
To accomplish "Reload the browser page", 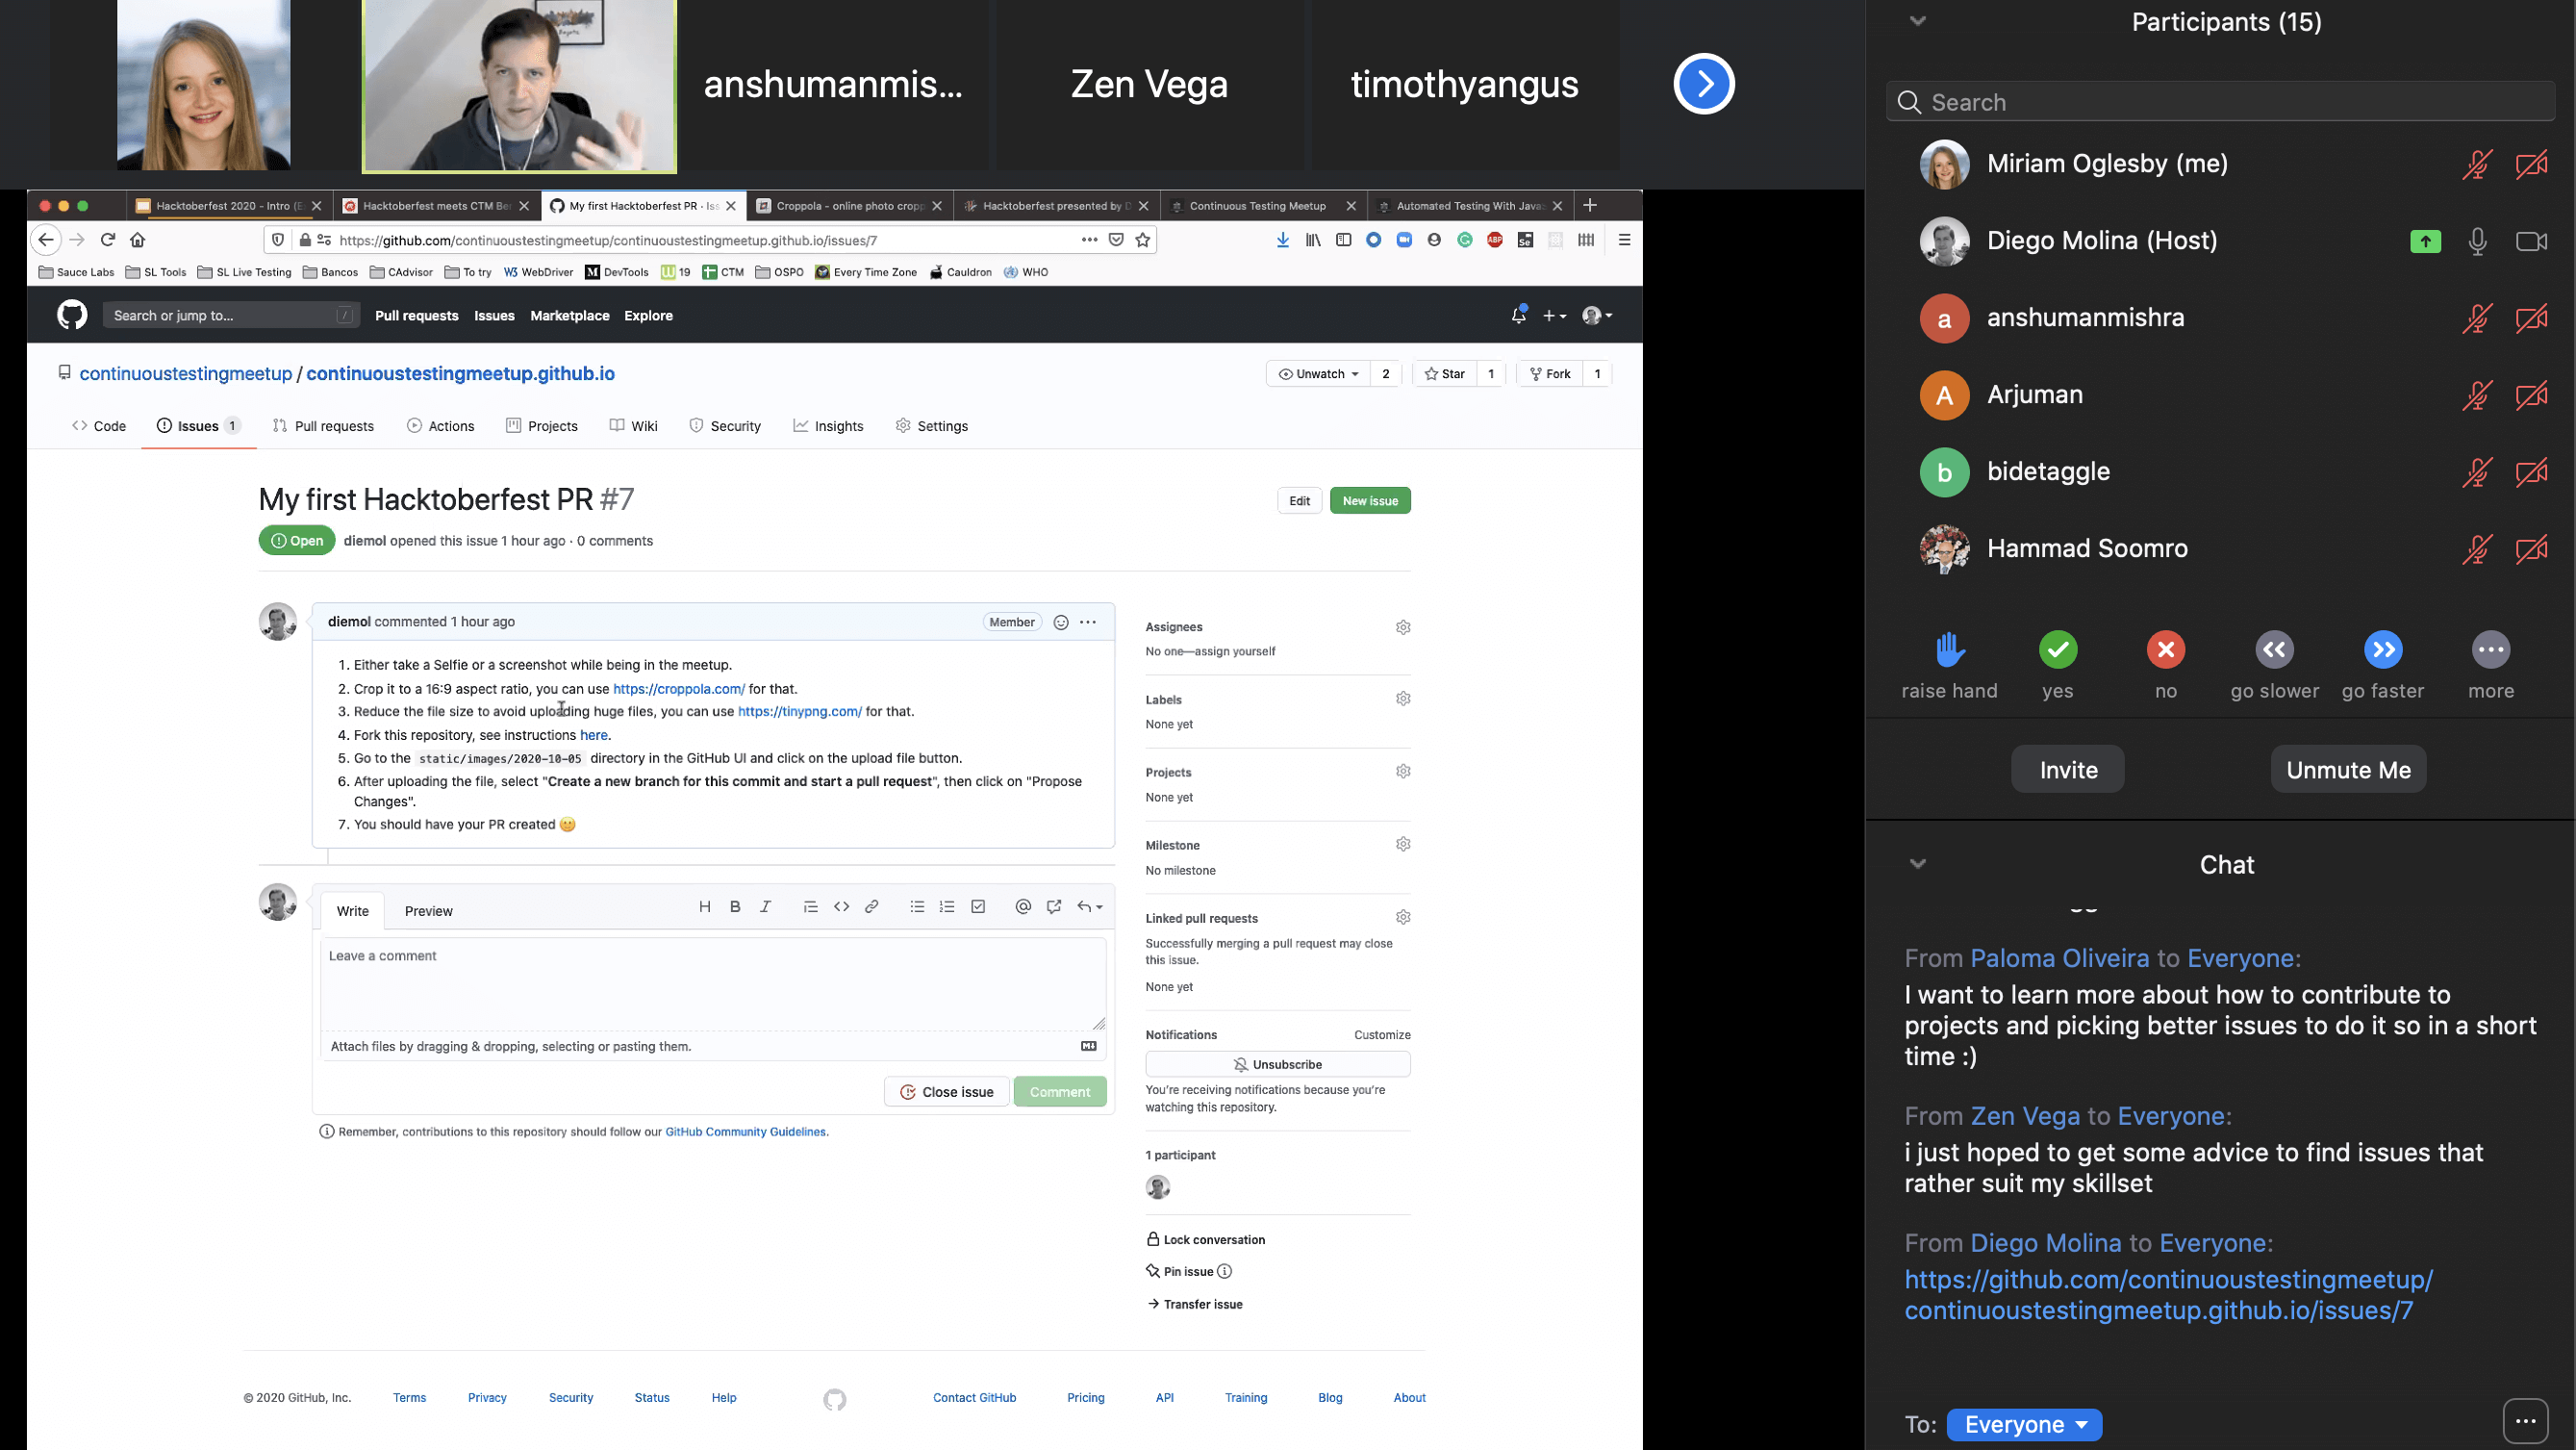I will coord(108,240).
